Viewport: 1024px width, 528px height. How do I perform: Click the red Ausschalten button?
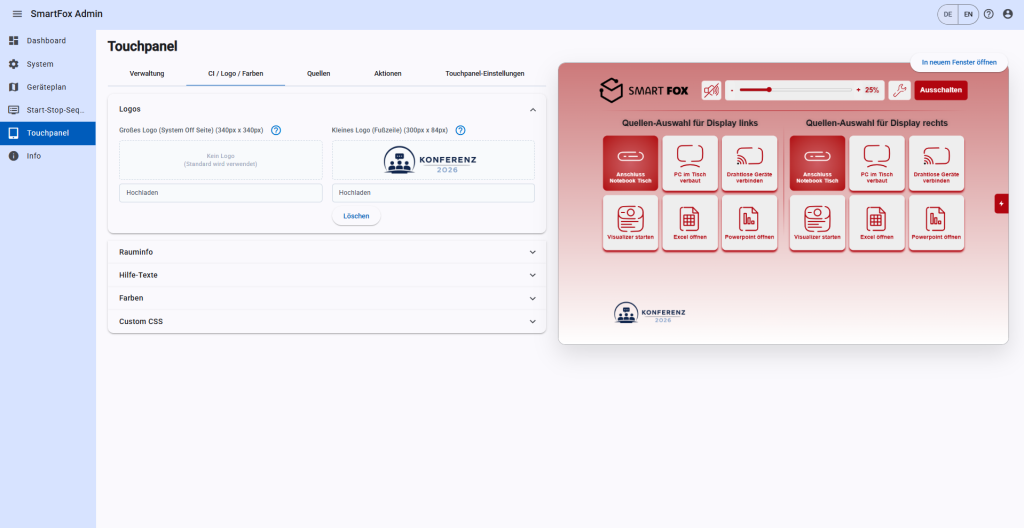coord(941,90)
